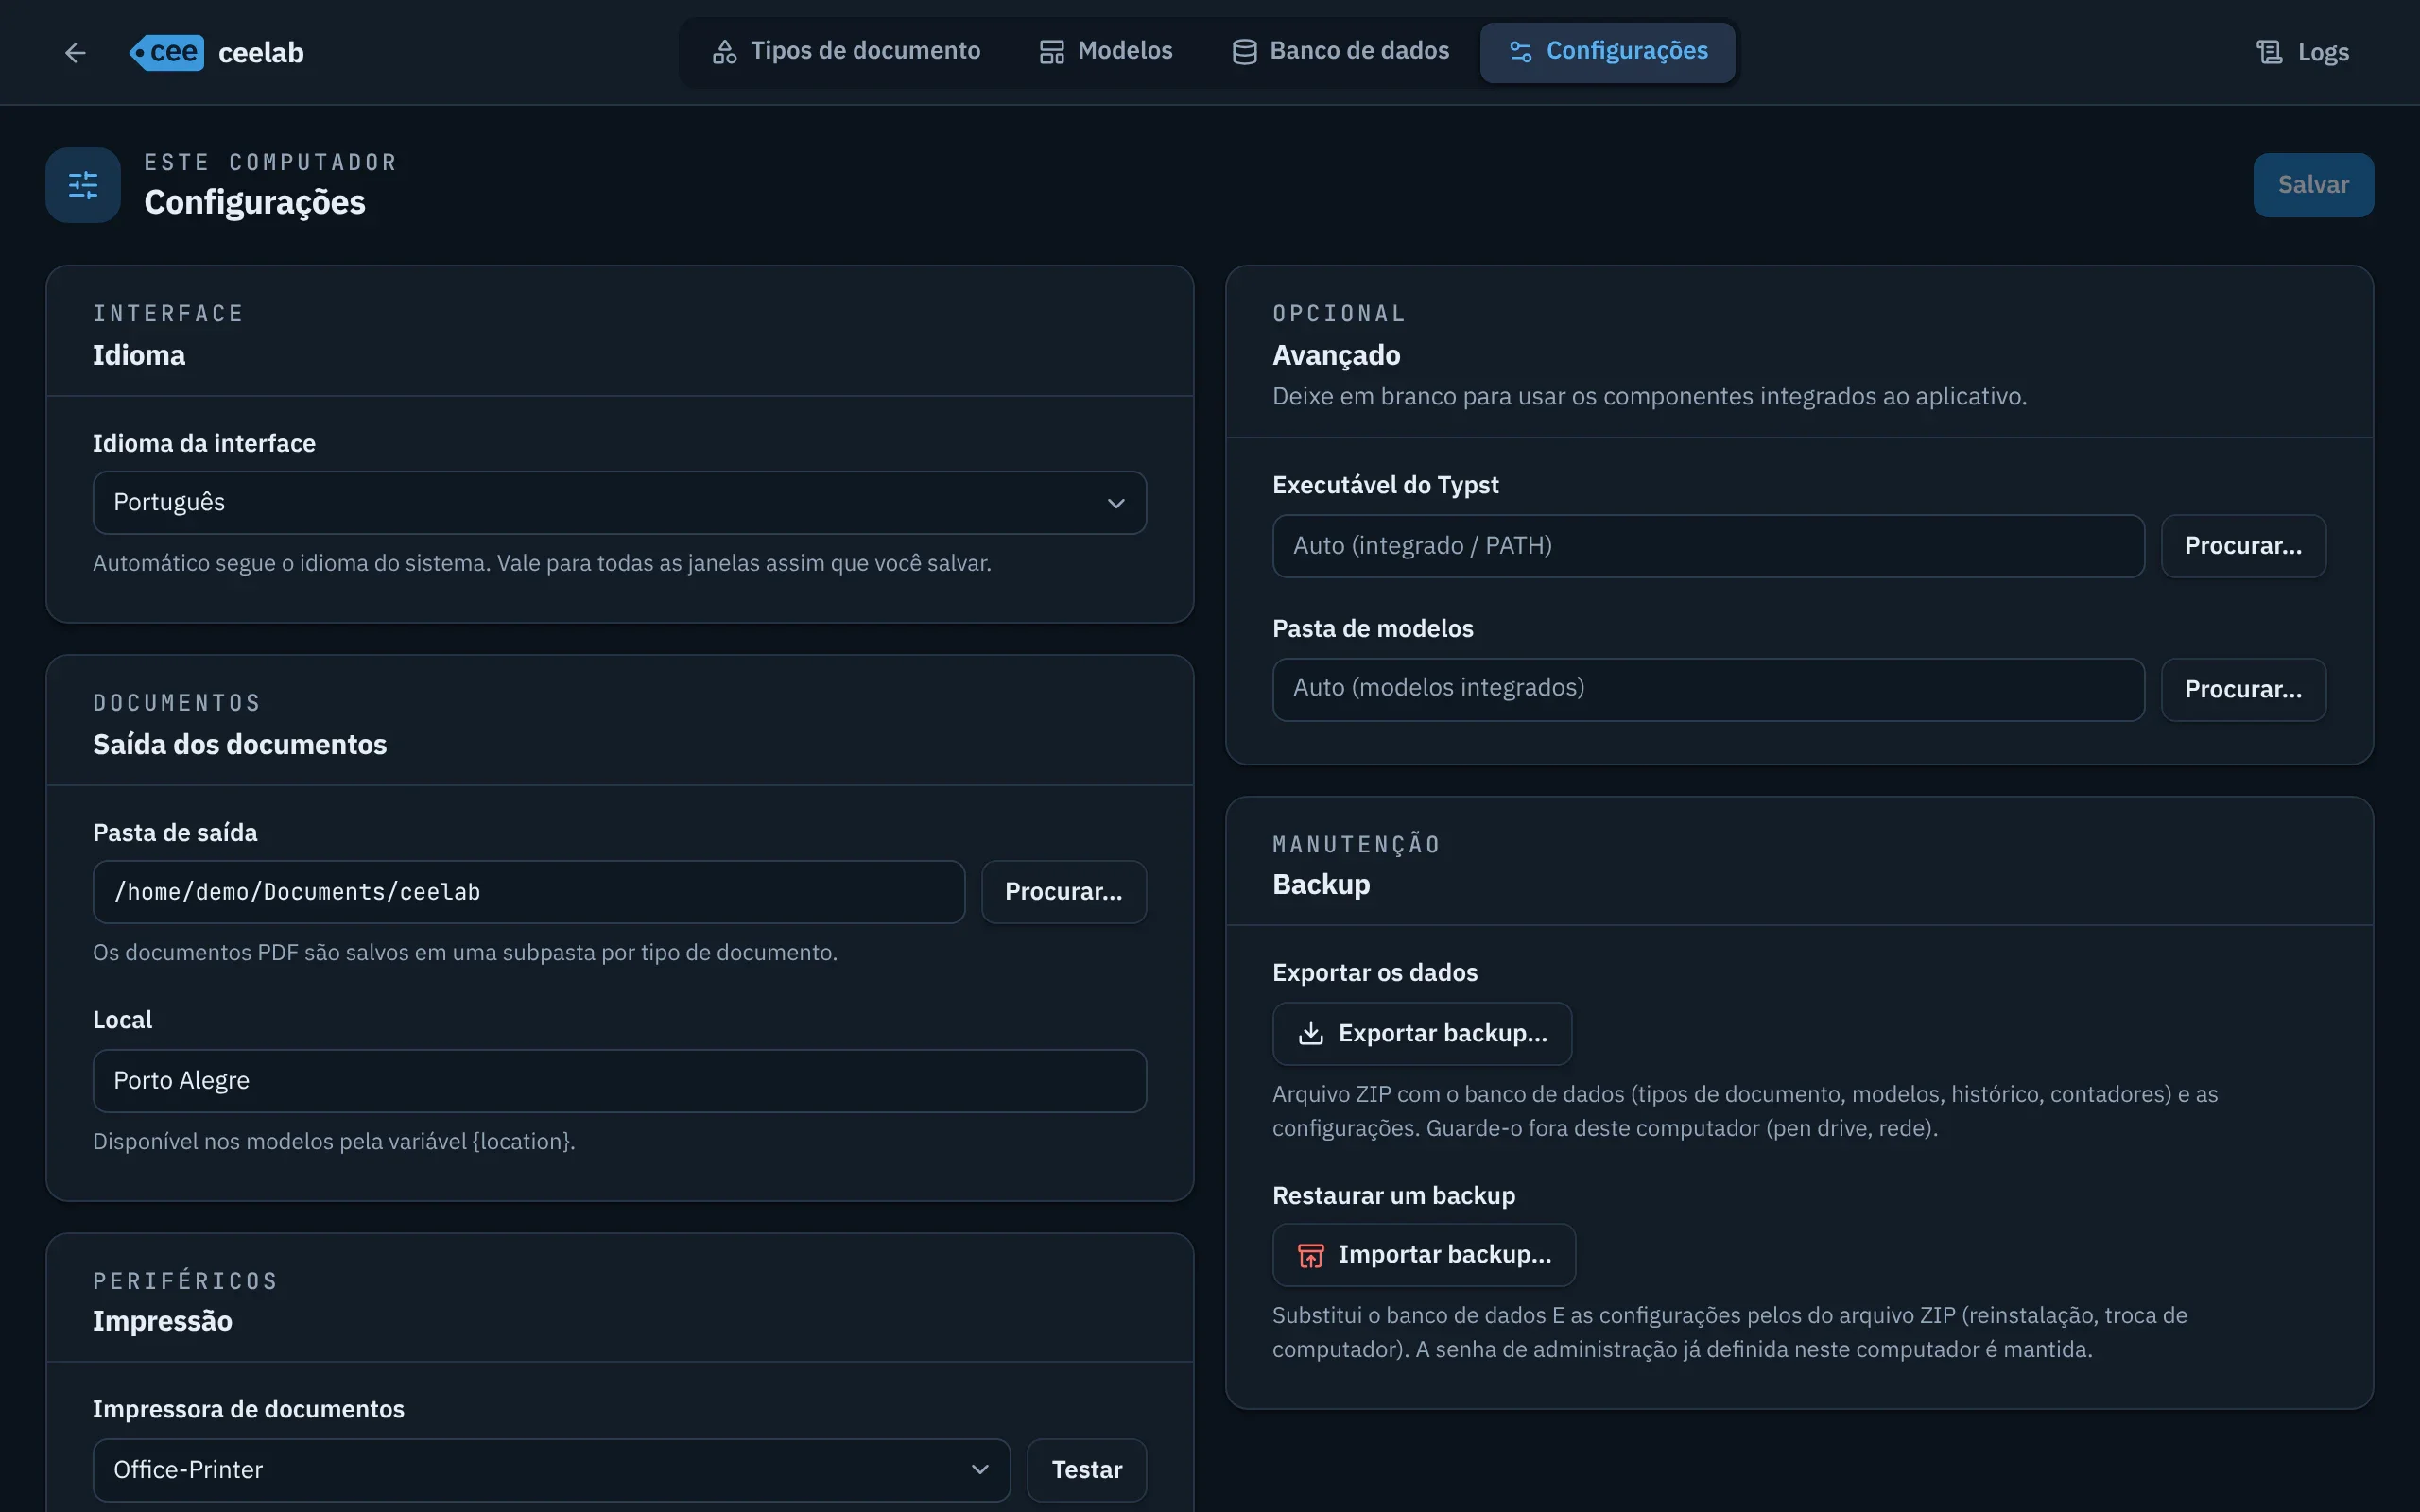2420x1512 pixels.
Task: Click the back arrow icon
Action: pos(75,52)
